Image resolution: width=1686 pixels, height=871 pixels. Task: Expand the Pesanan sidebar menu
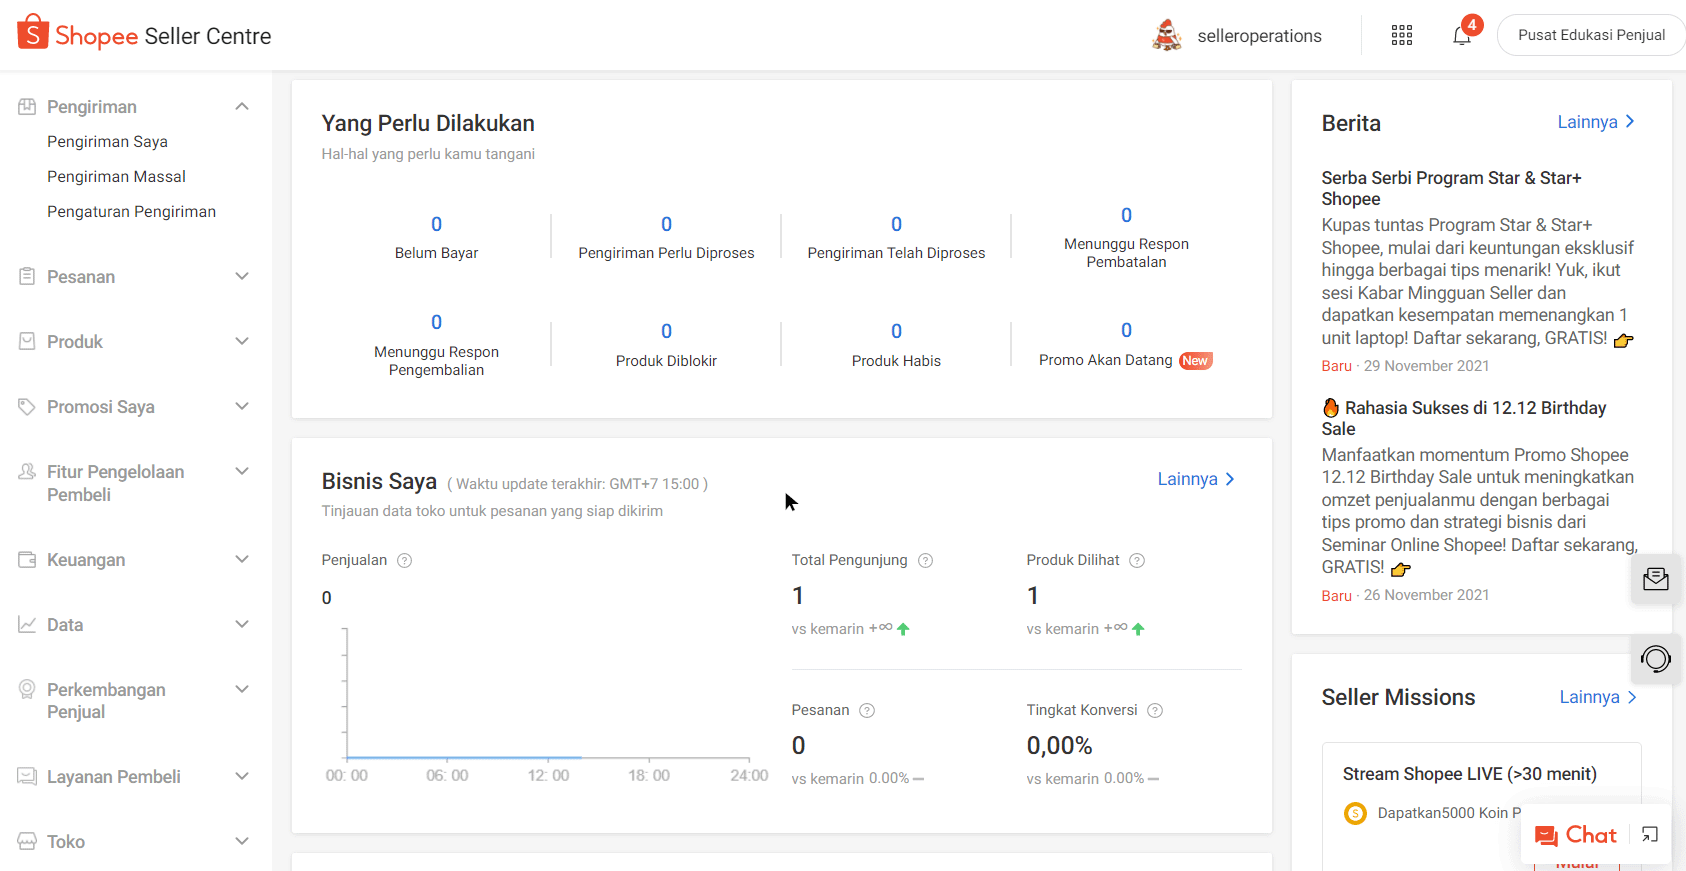click(x=242, y=277)
